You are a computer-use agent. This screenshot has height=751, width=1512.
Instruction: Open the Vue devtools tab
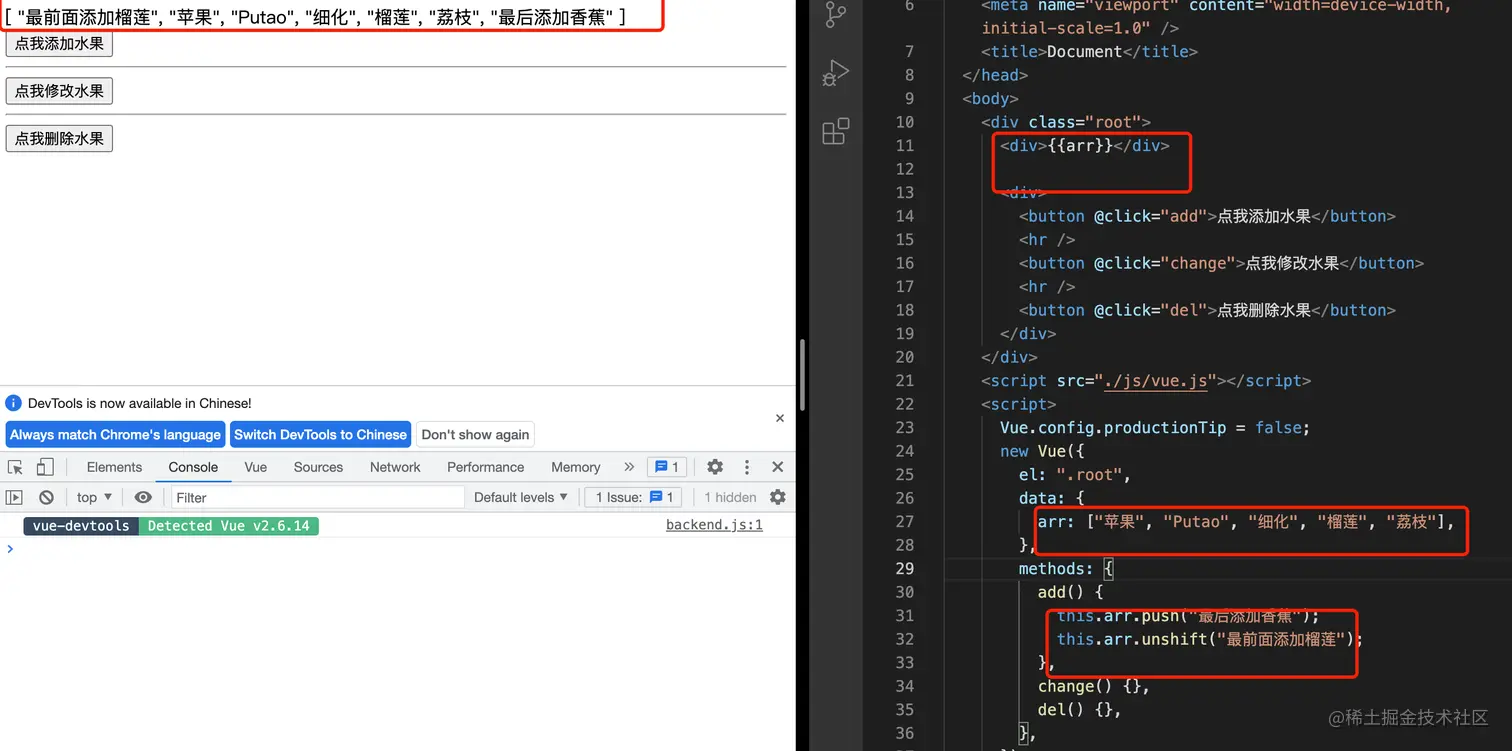pyautogui.click(x=256, y=467)
